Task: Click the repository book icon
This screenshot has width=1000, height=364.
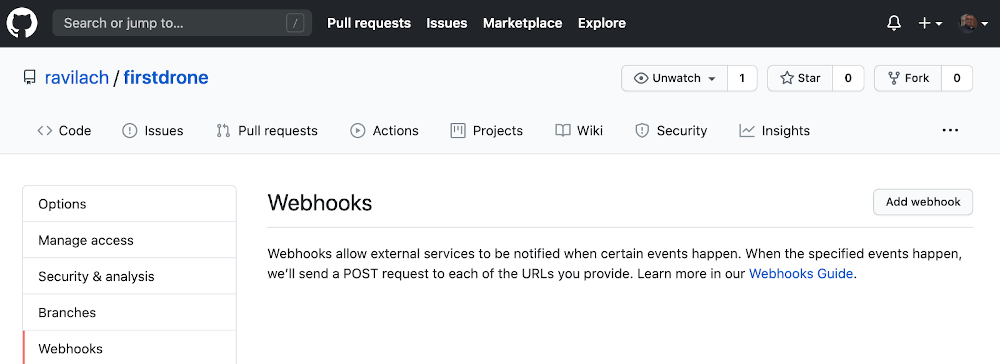Action: (29, 78)
